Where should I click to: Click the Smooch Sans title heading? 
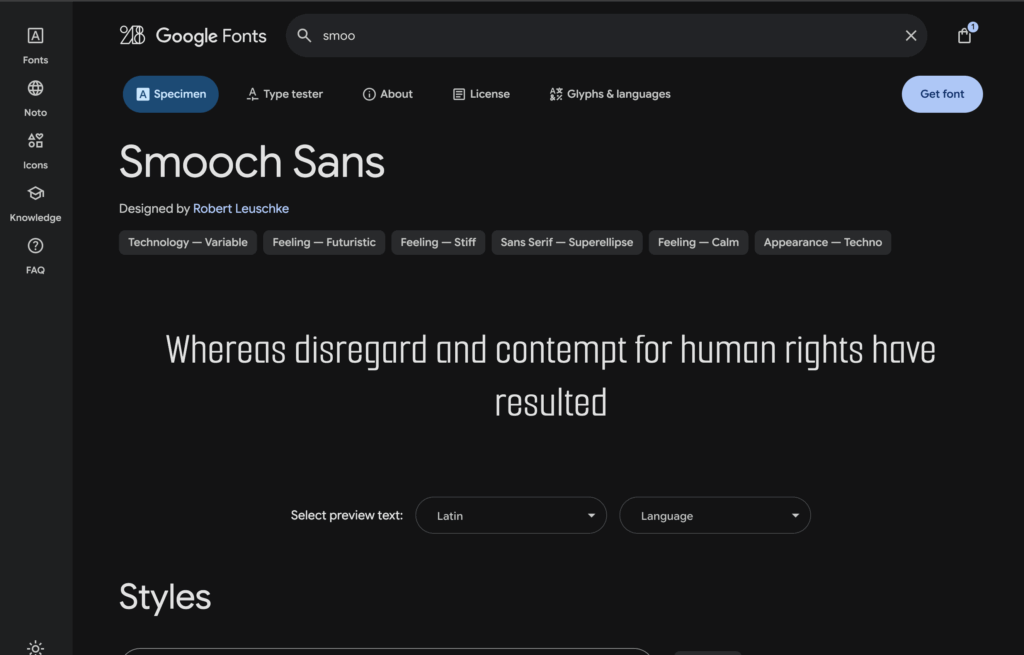(252, 162)
